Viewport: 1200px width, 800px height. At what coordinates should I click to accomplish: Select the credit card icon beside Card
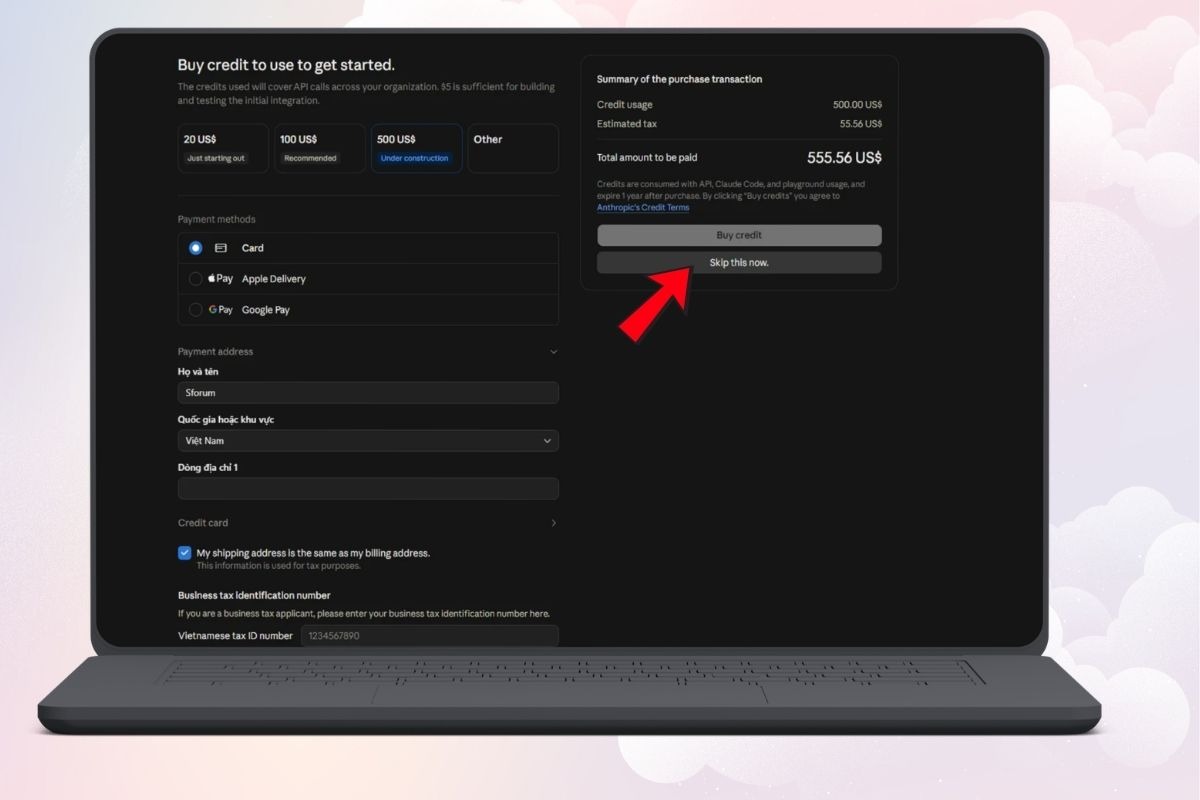point(221,248)
